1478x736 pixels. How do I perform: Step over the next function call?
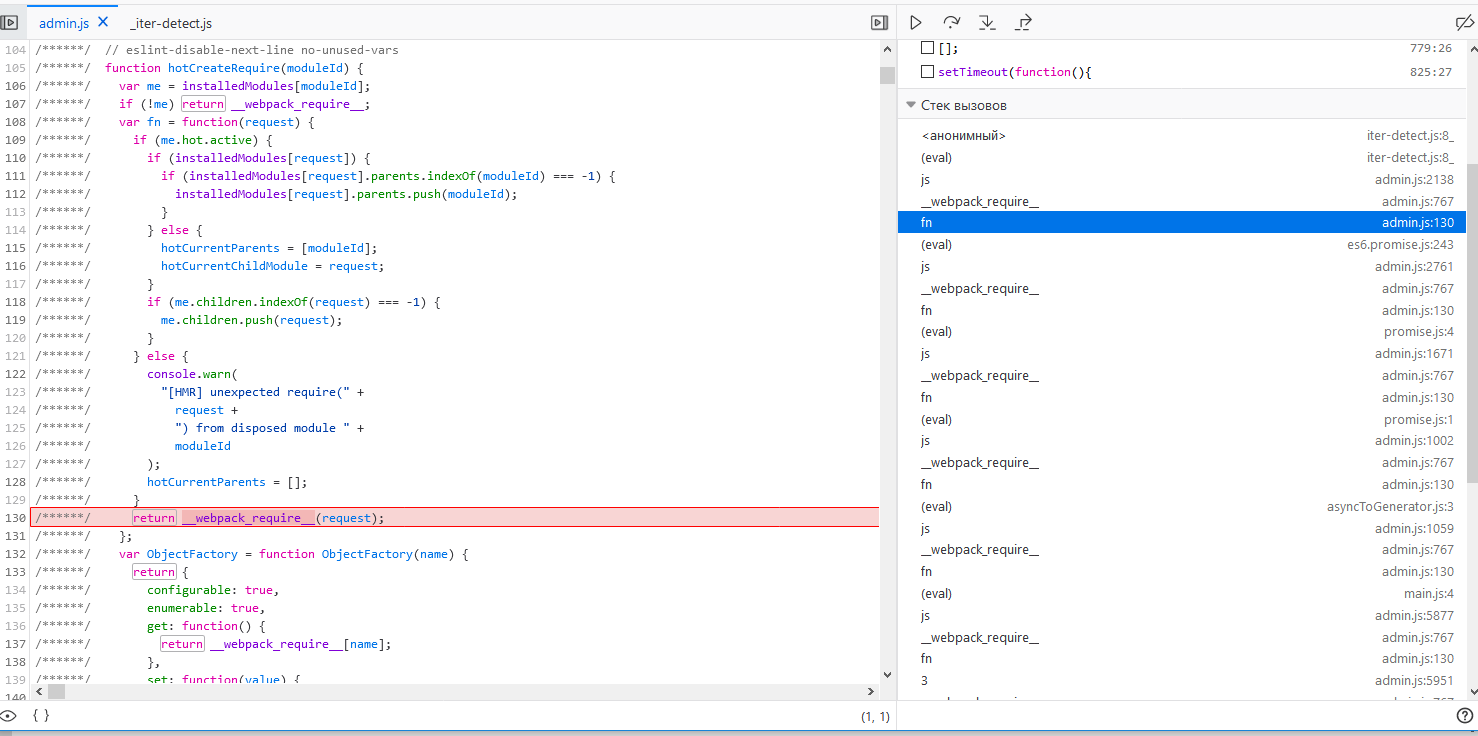[950, 21]
